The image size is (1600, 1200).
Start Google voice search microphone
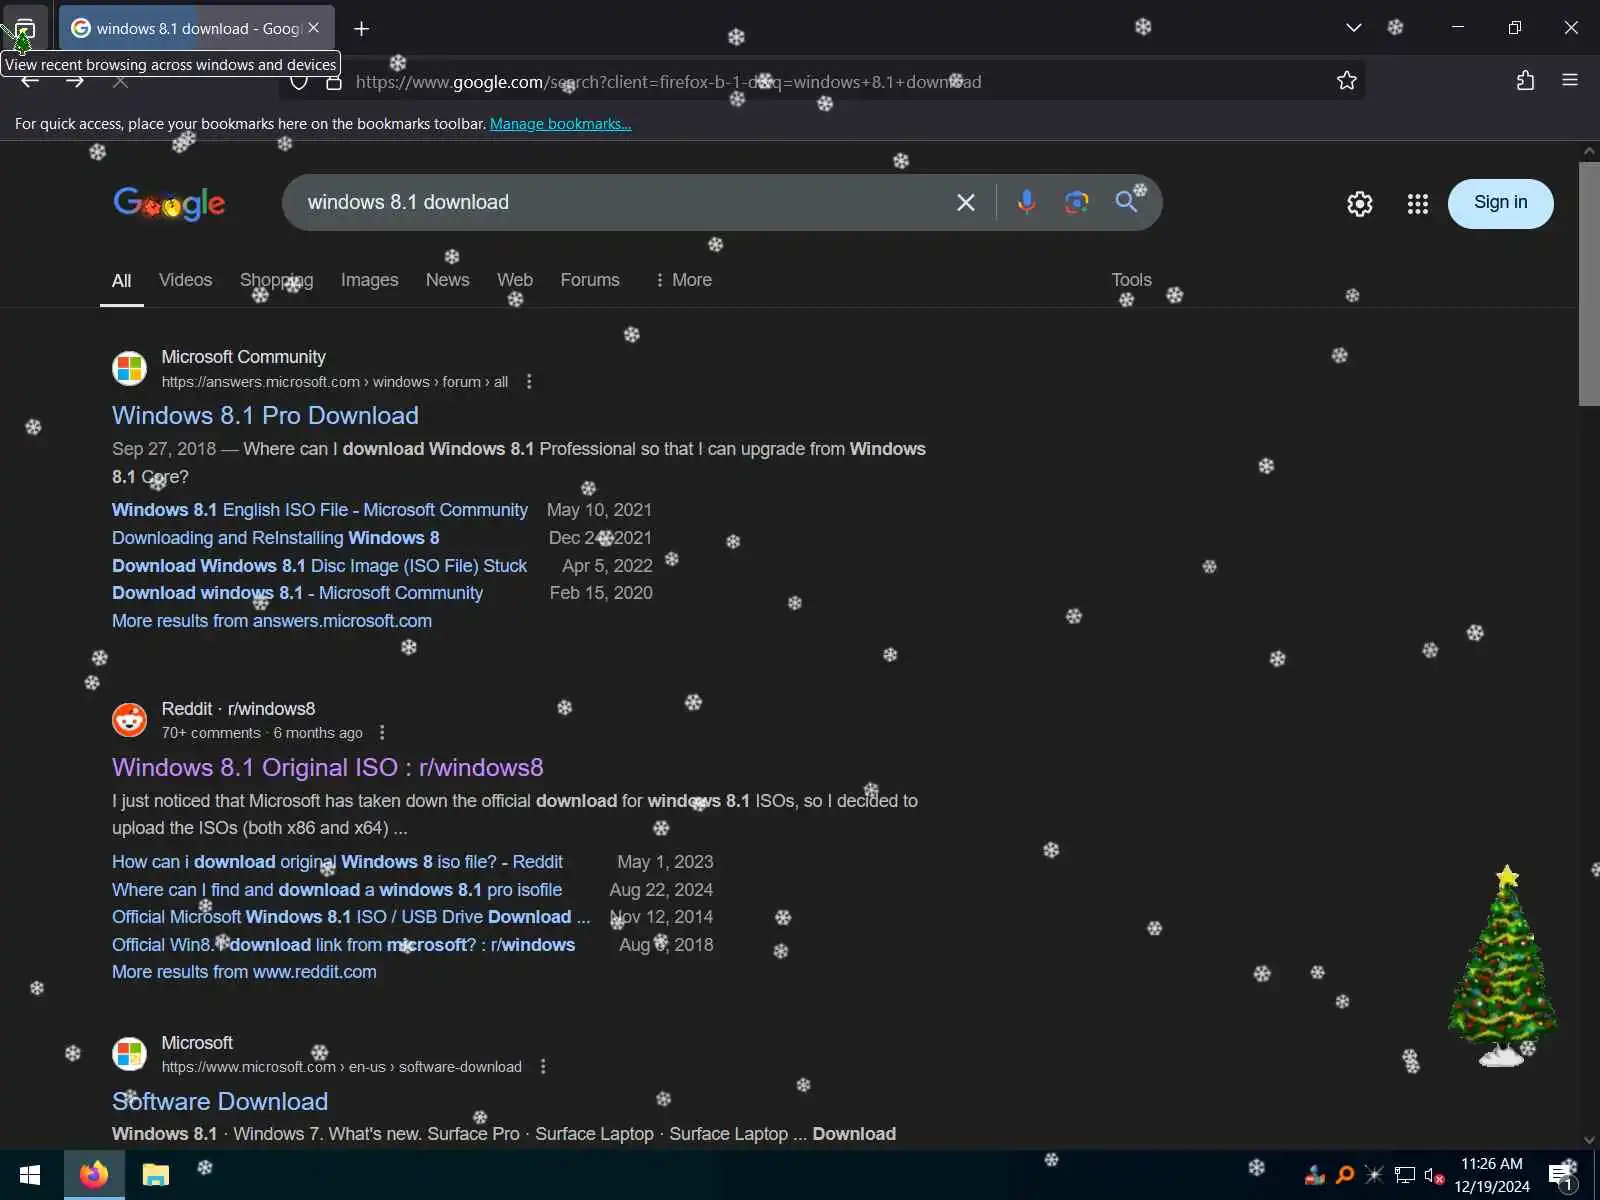coord(1026,202)
